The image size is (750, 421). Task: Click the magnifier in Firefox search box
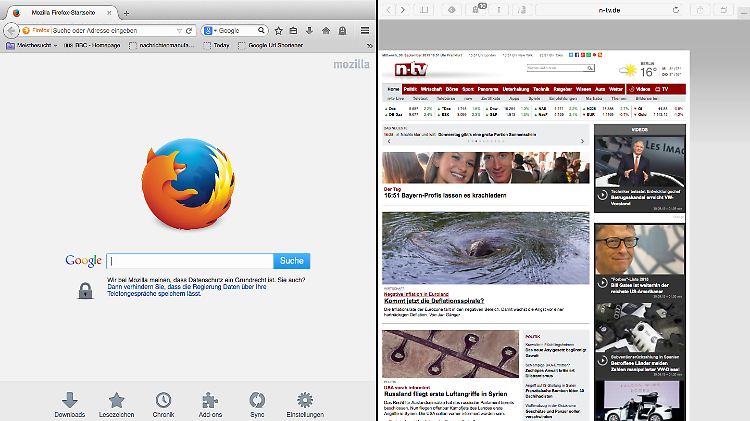click(x=261, y=30)
